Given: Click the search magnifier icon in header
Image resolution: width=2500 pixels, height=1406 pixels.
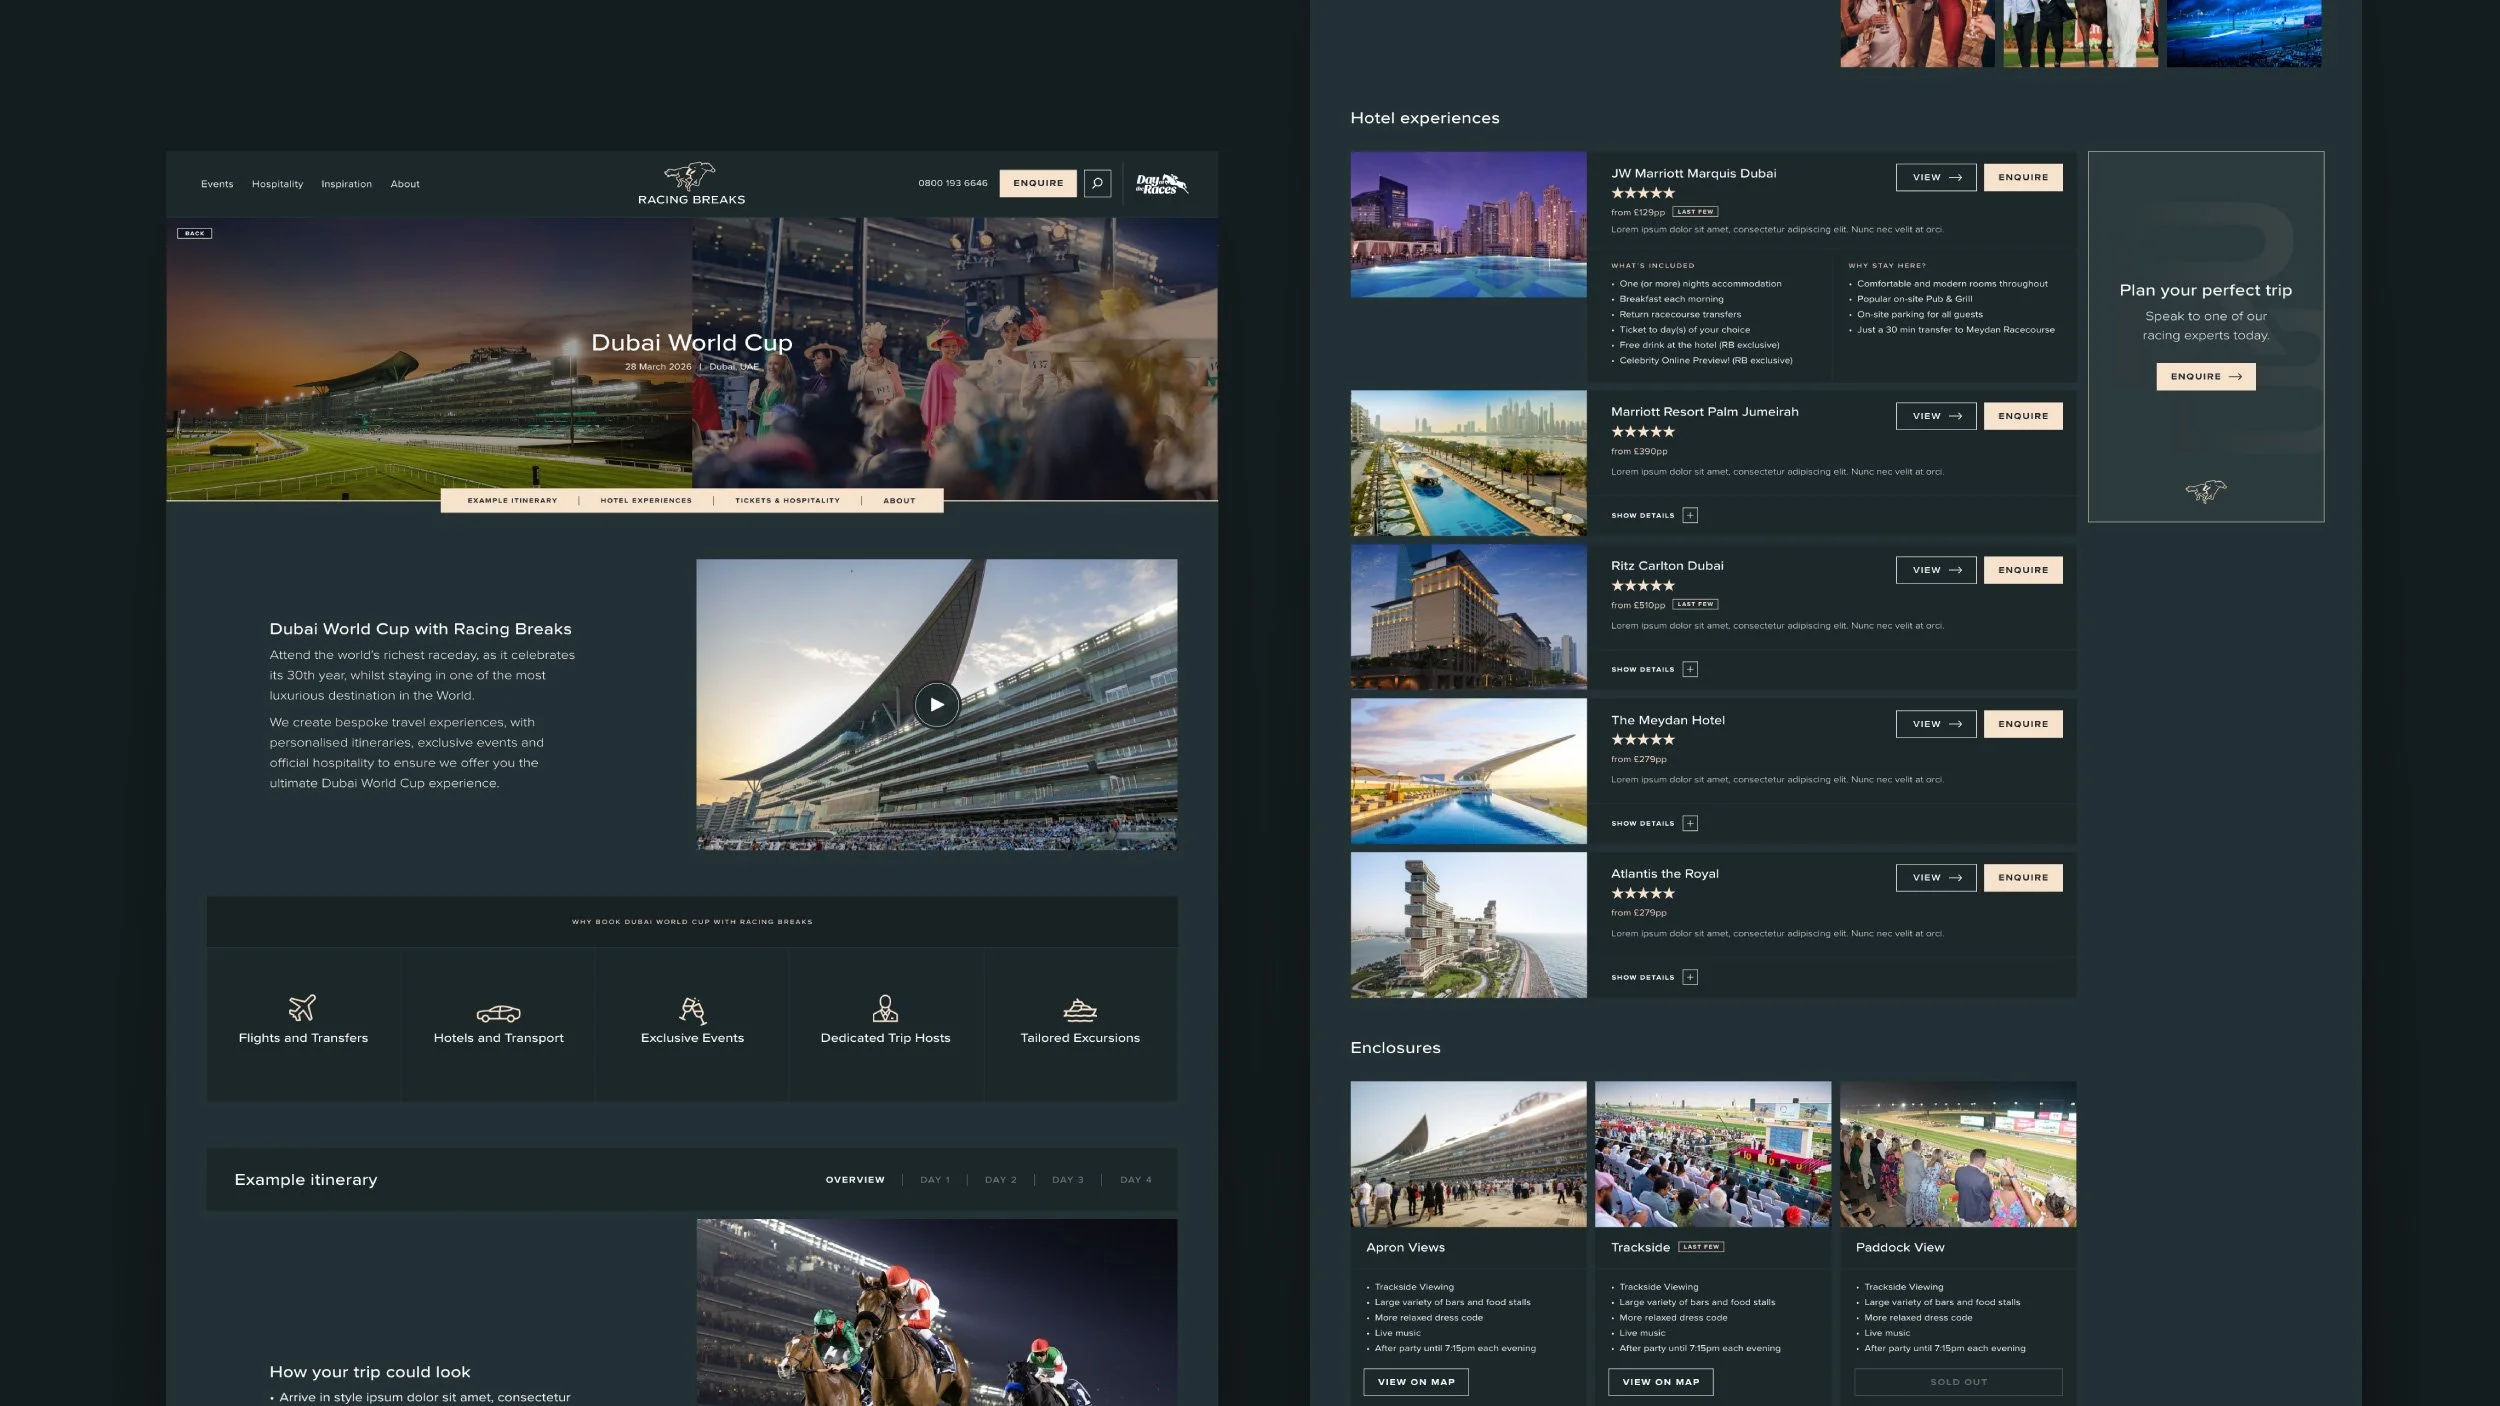Looking at the screenshot, I should click(x=1097, y=183).
